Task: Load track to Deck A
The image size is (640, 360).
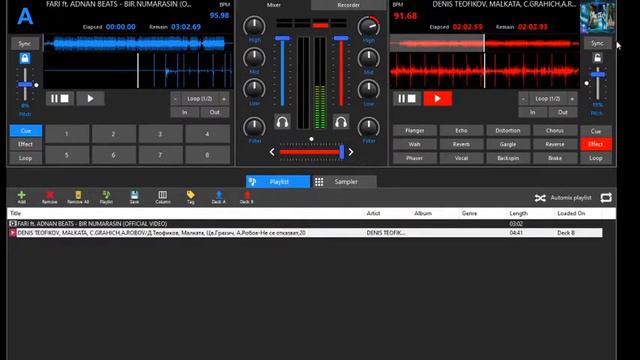Action: click(219, 197)
